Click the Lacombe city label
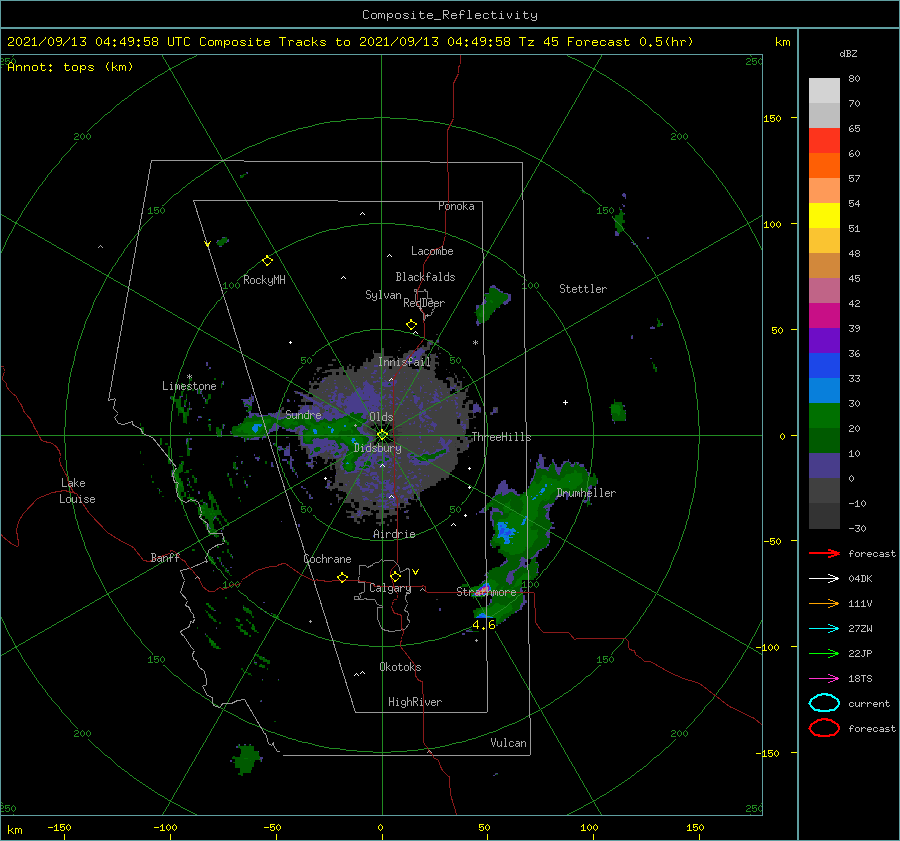Image resolution: width=900 pixels, height=841 pixels. pos(432,251)
